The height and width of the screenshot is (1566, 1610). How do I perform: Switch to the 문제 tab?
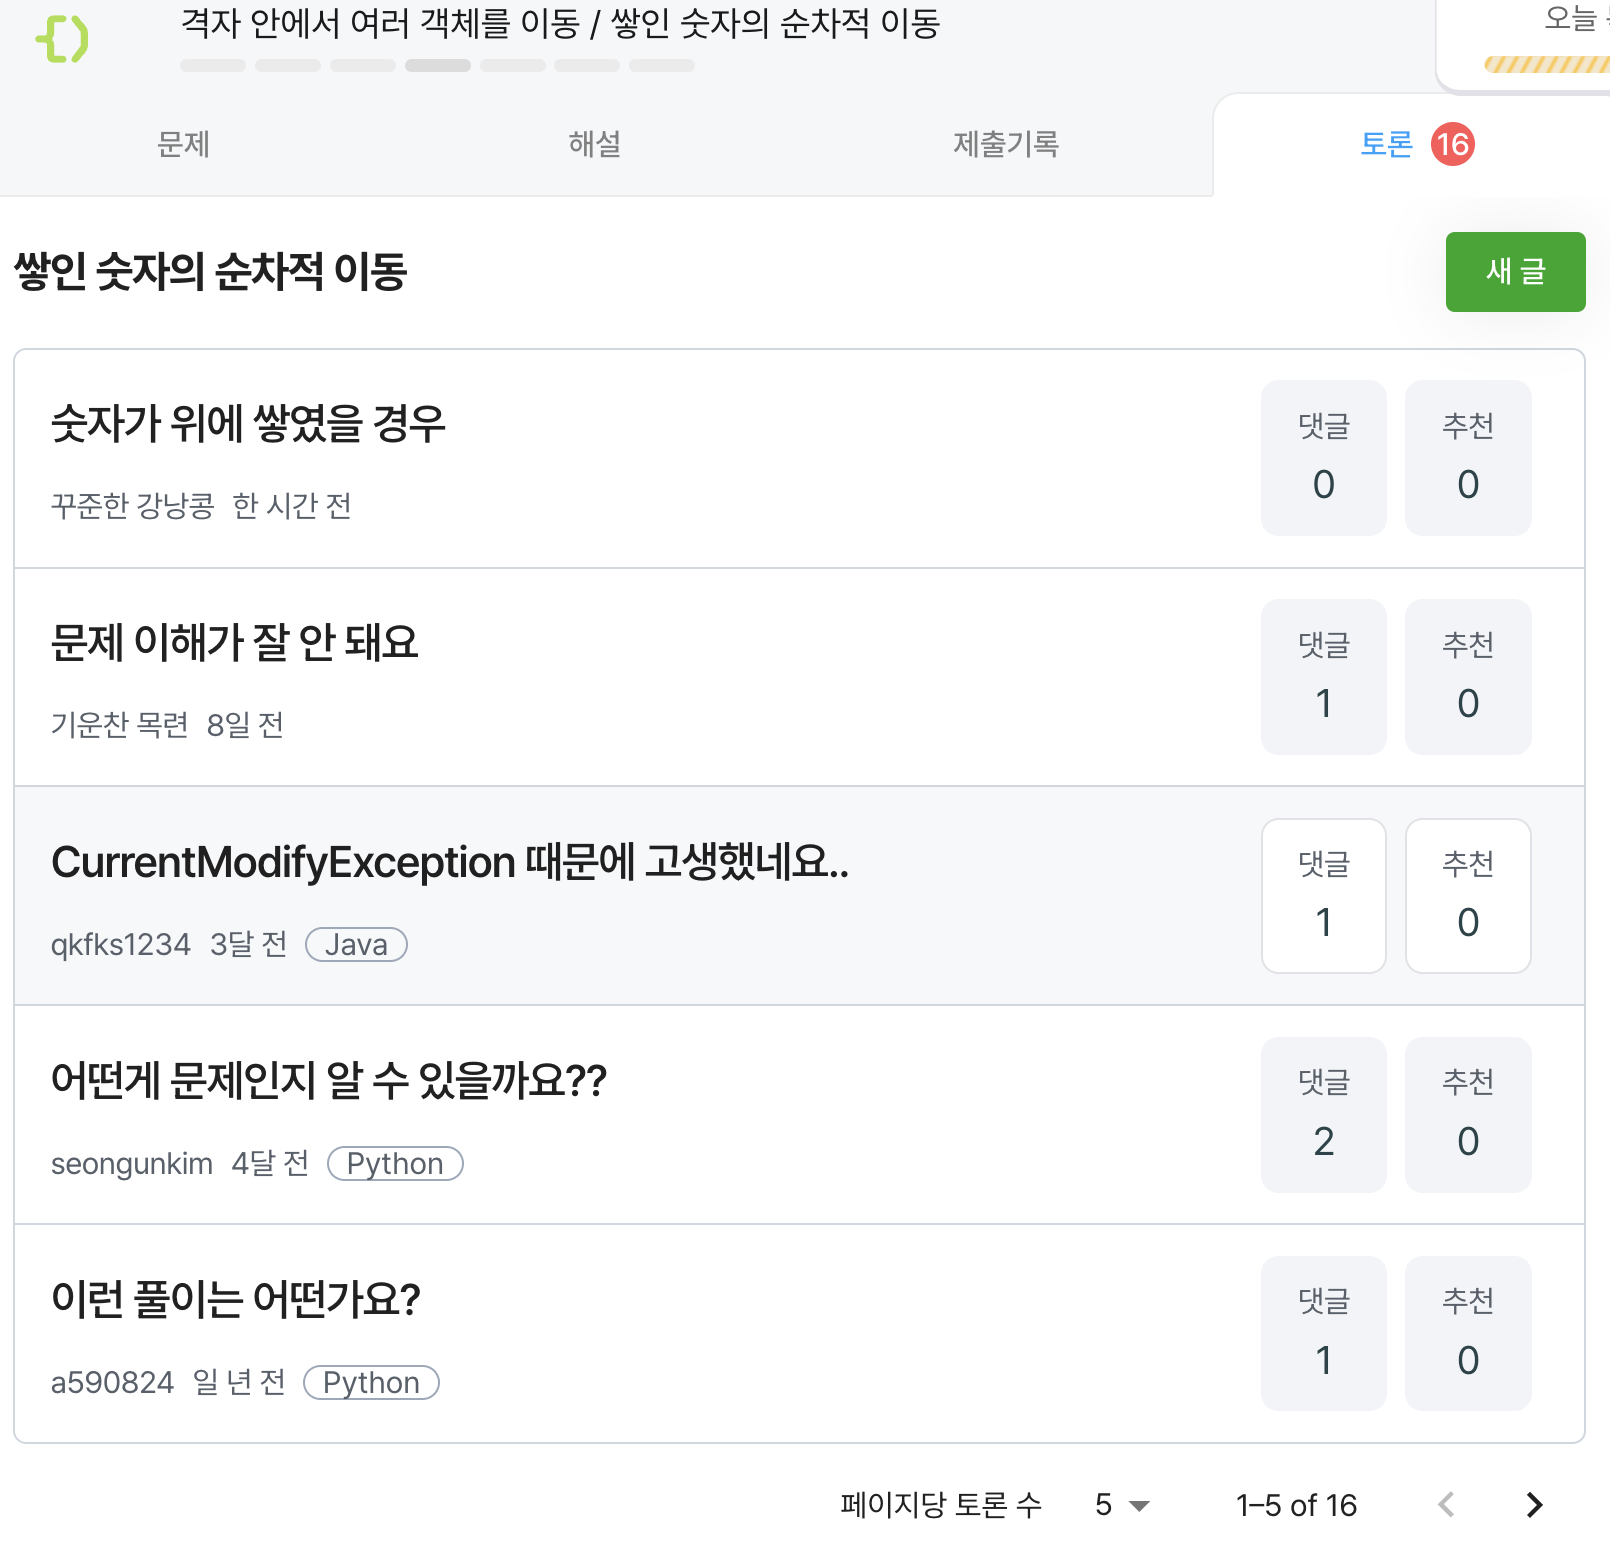(x=184, y=145)
